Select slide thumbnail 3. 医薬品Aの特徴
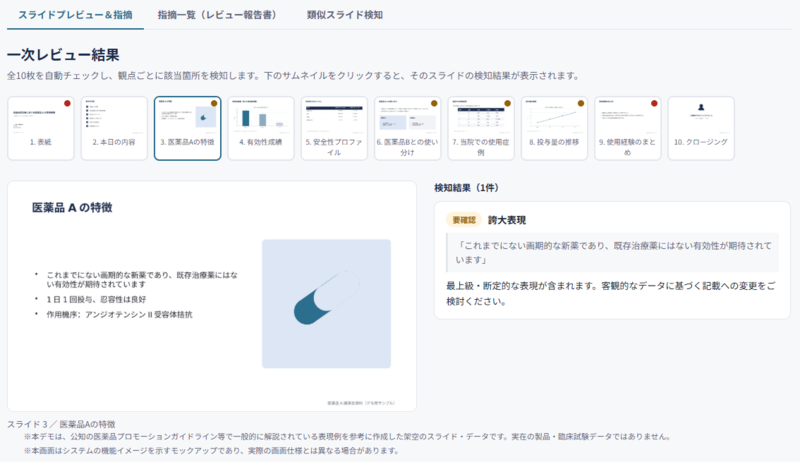Image resolution: width=800 pixels, height=462 pixels. [187, 129]
